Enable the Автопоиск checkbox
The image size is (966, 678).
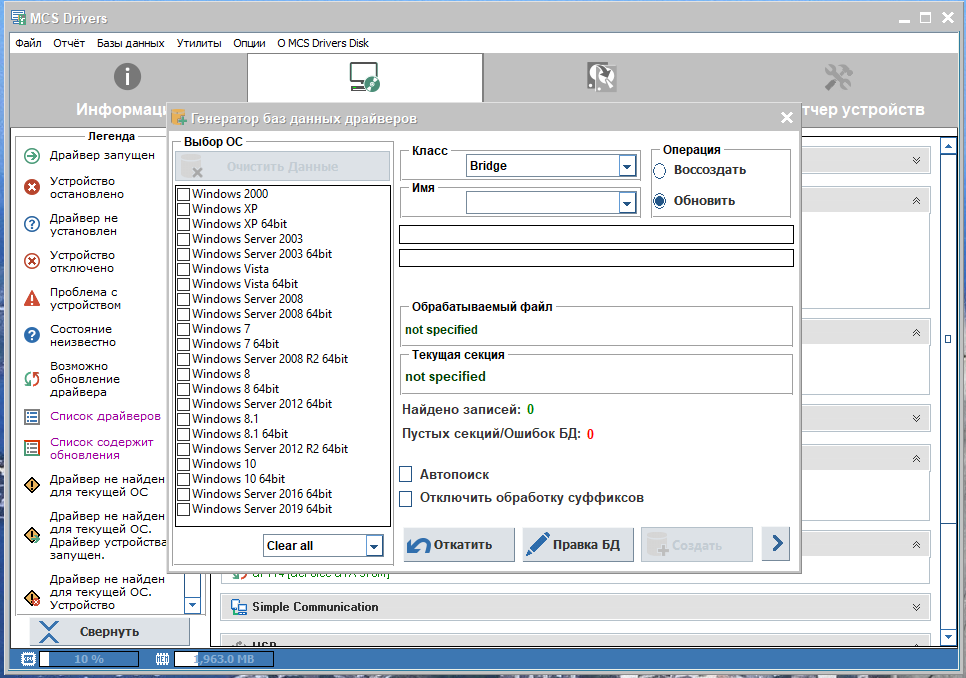coord(405,474)
